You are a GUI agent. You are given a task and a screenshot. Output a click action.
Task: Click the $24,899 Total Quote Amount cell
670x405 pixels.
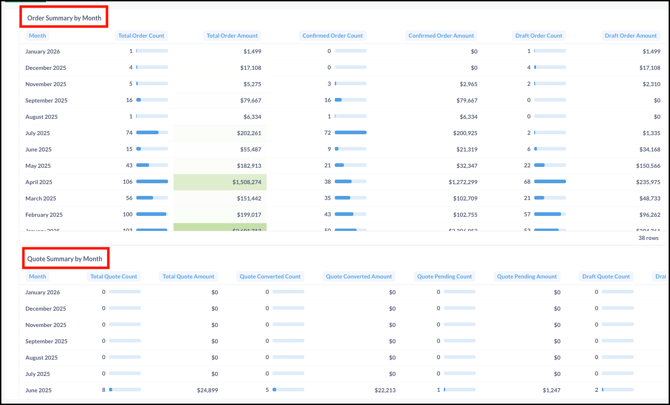coord(207,390)
